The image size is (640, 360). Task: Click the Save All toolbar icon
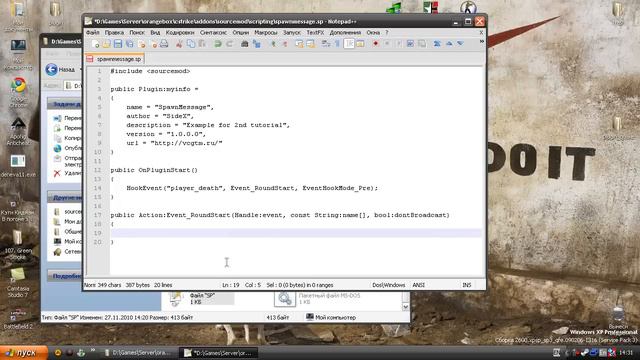(x=130, y=44)
